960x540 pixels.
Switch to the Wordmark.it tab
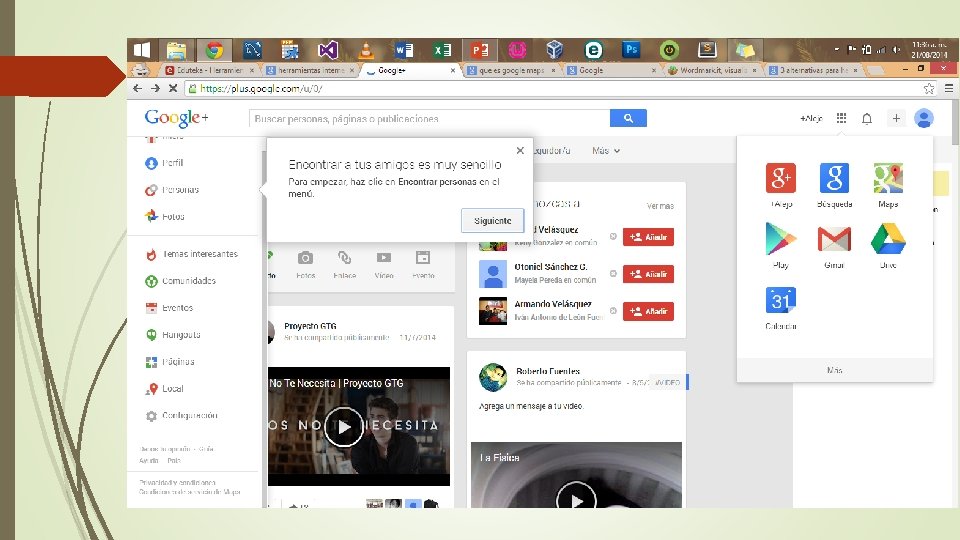(x=712, y=70)
